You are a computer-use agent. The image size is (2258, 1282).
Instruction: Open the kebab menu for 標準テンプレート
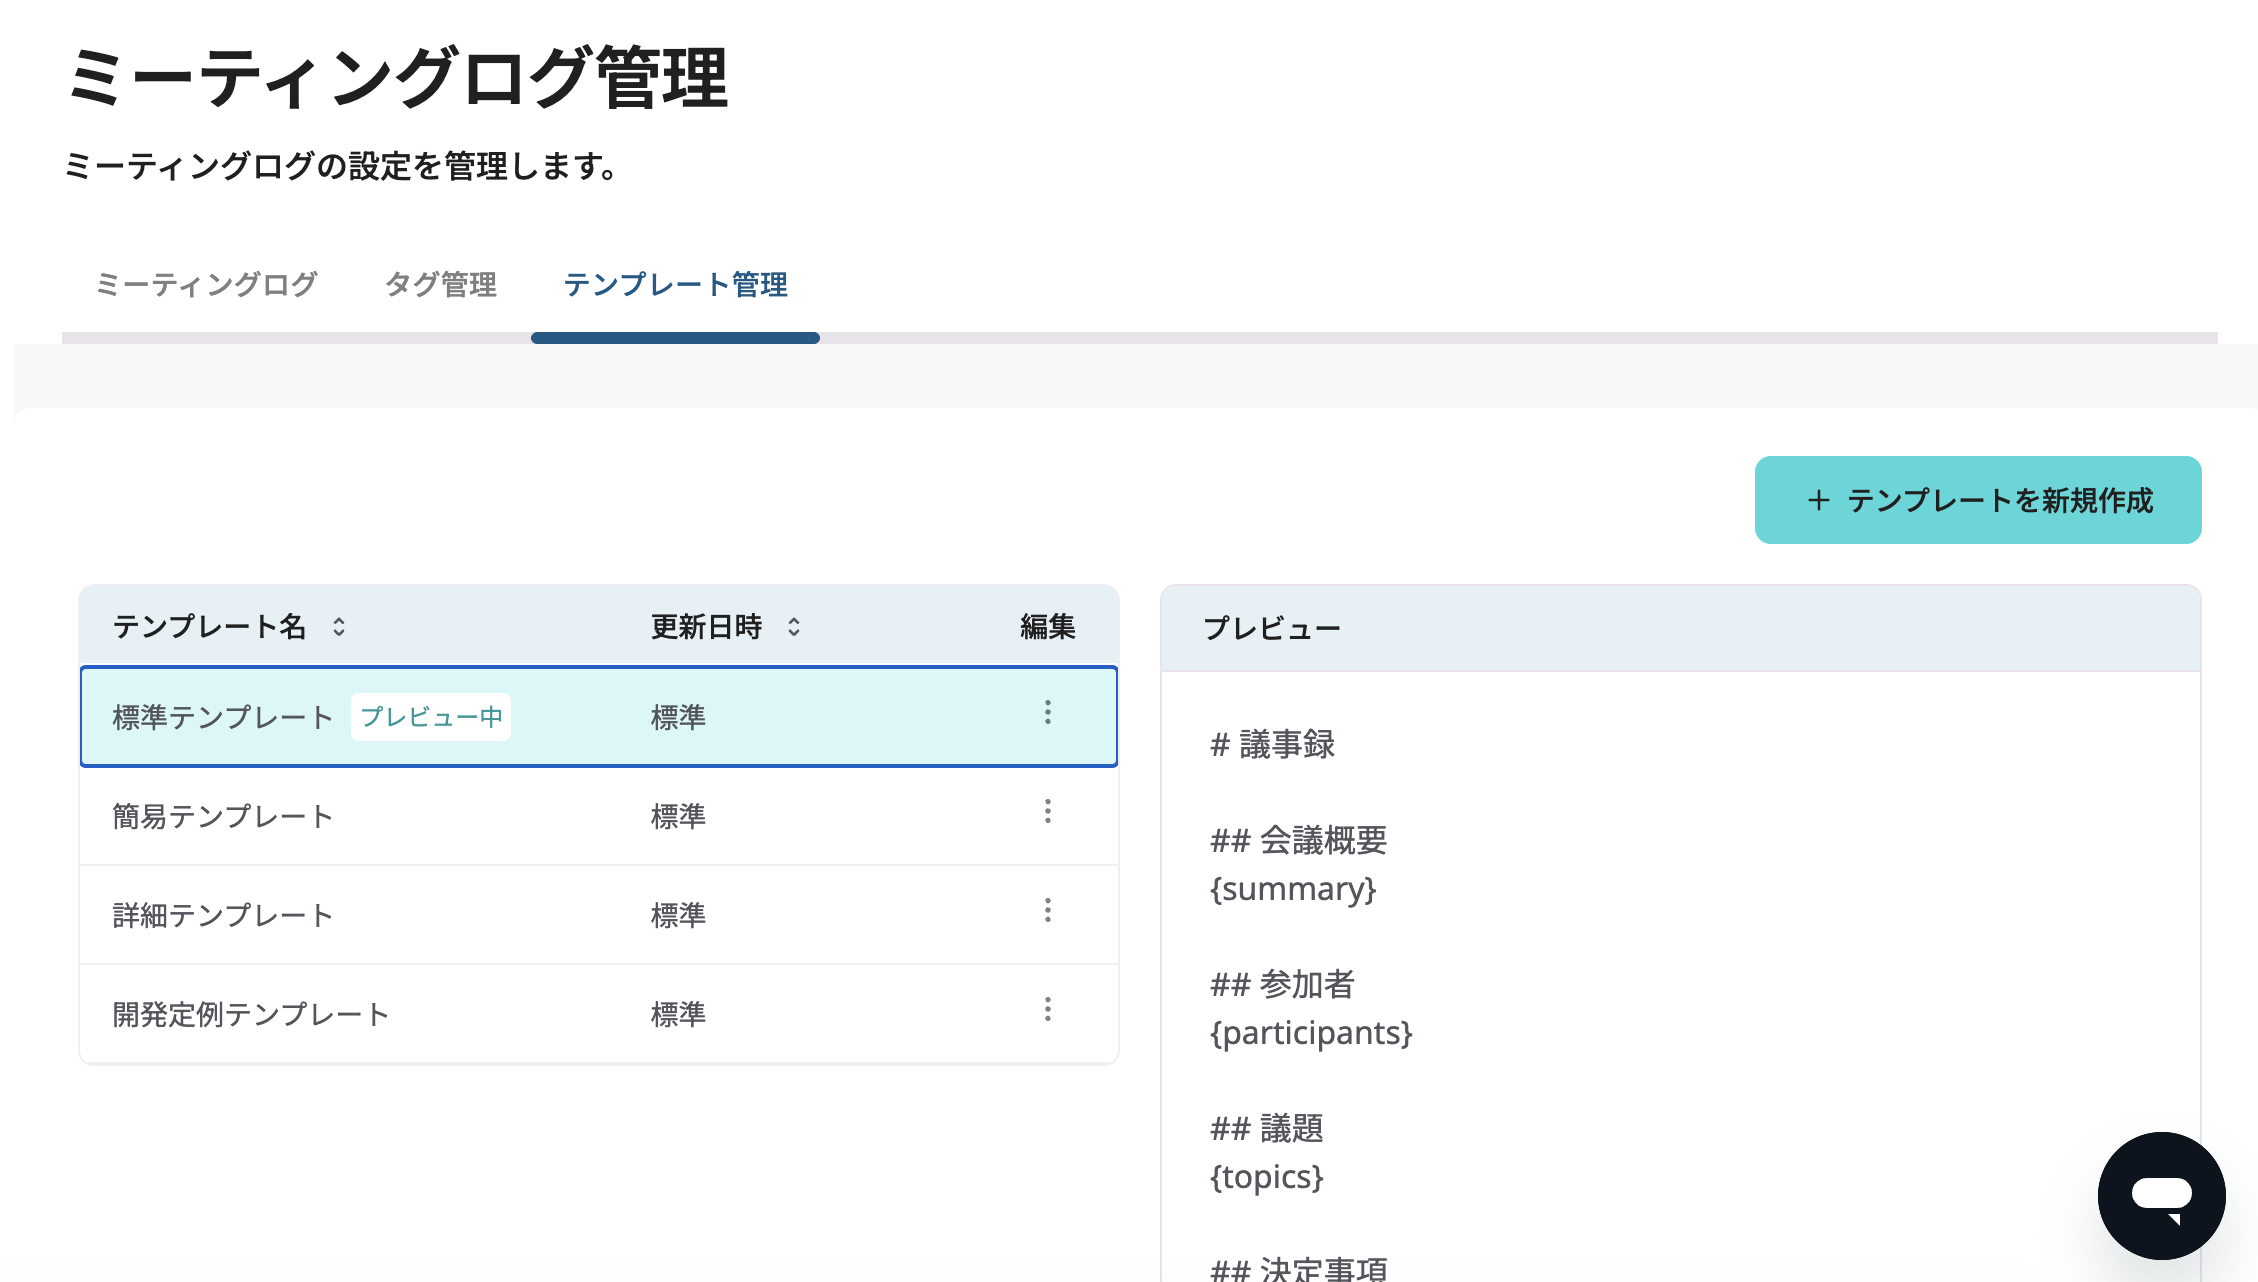(1047, 714)
